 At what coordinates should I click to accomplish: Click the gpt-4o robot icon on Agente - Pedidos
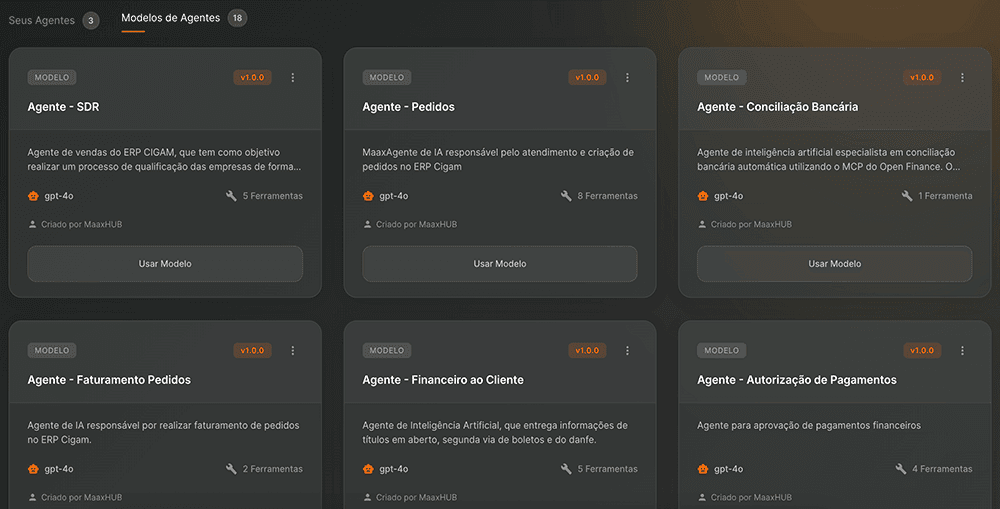368,196
